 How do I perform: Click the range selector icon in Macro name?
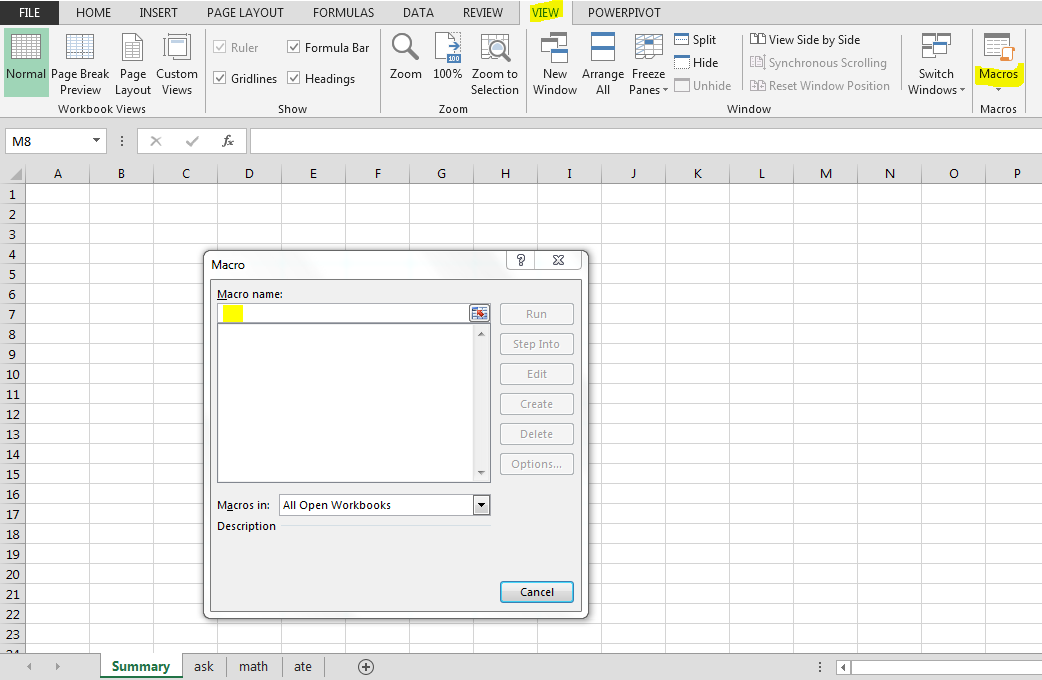click(479, 313)
